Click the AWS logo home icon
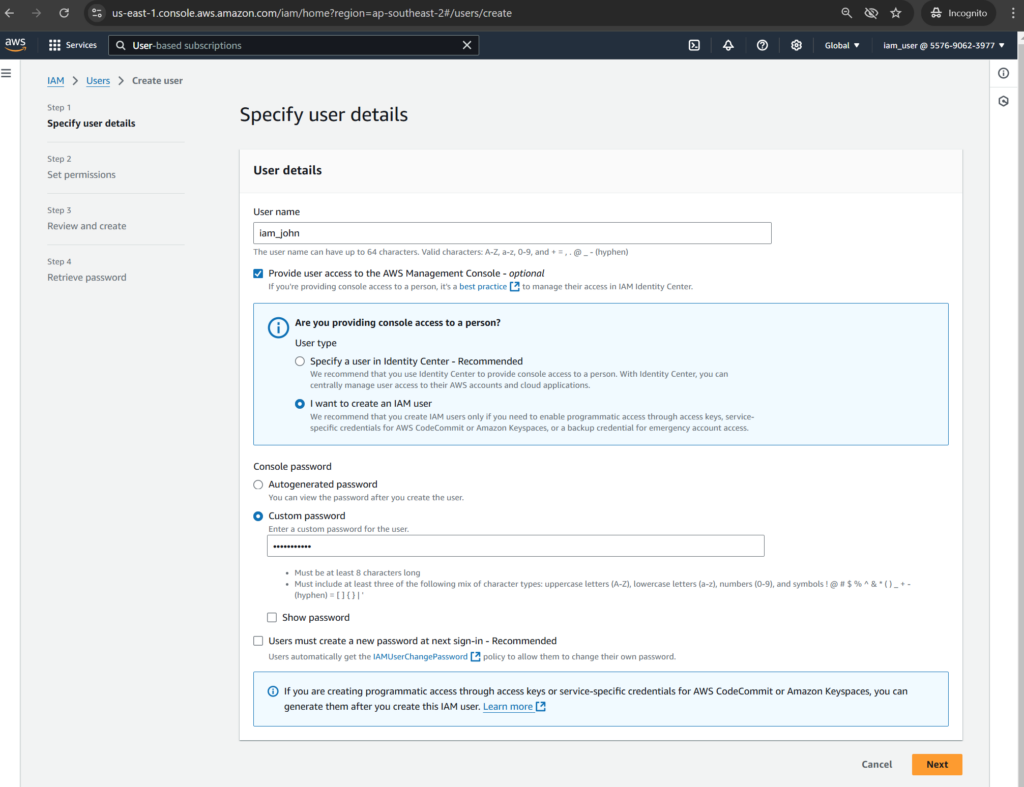Screen dimensions: 1024x787 click(15, 45)
